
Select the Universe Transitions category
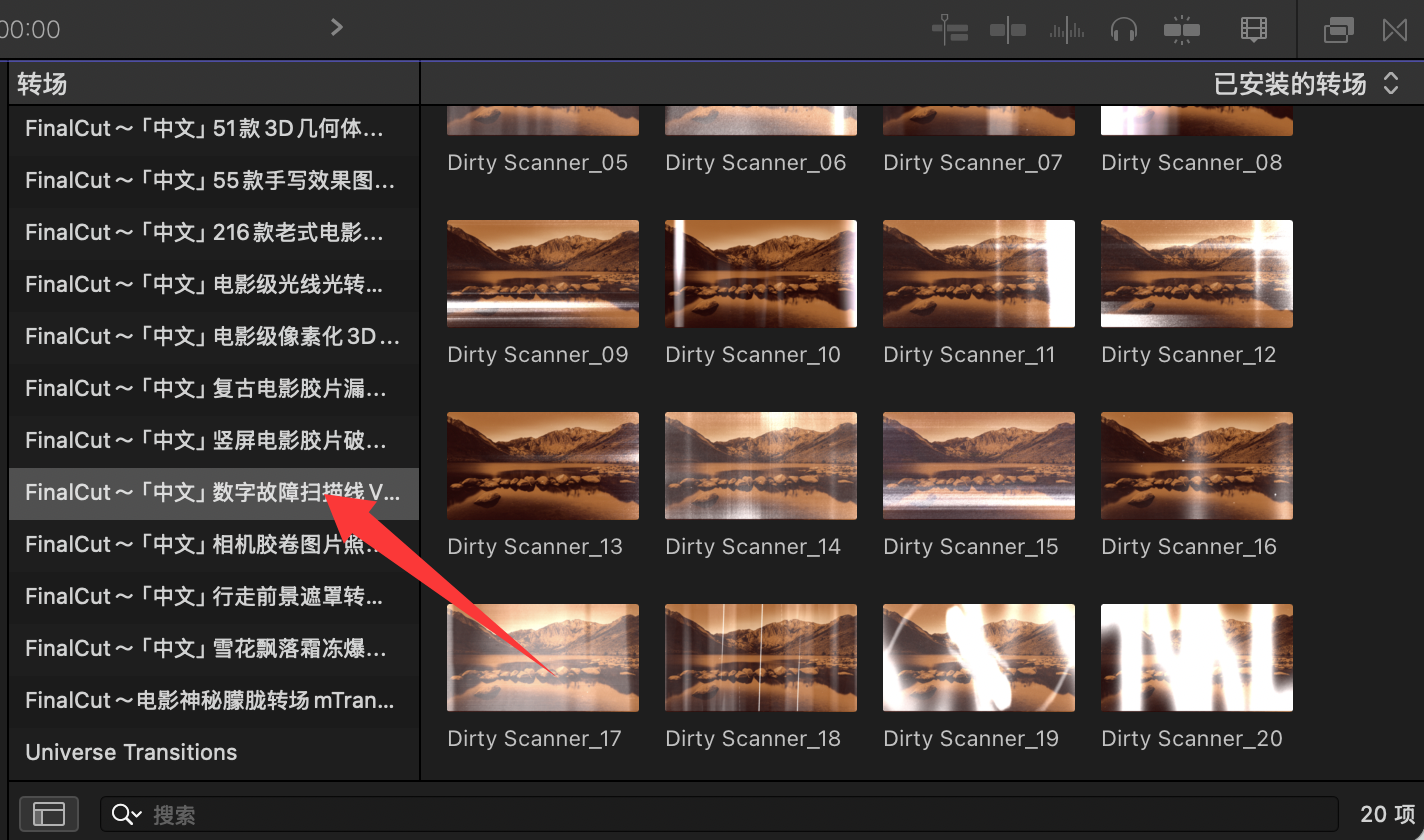(131, 752)
